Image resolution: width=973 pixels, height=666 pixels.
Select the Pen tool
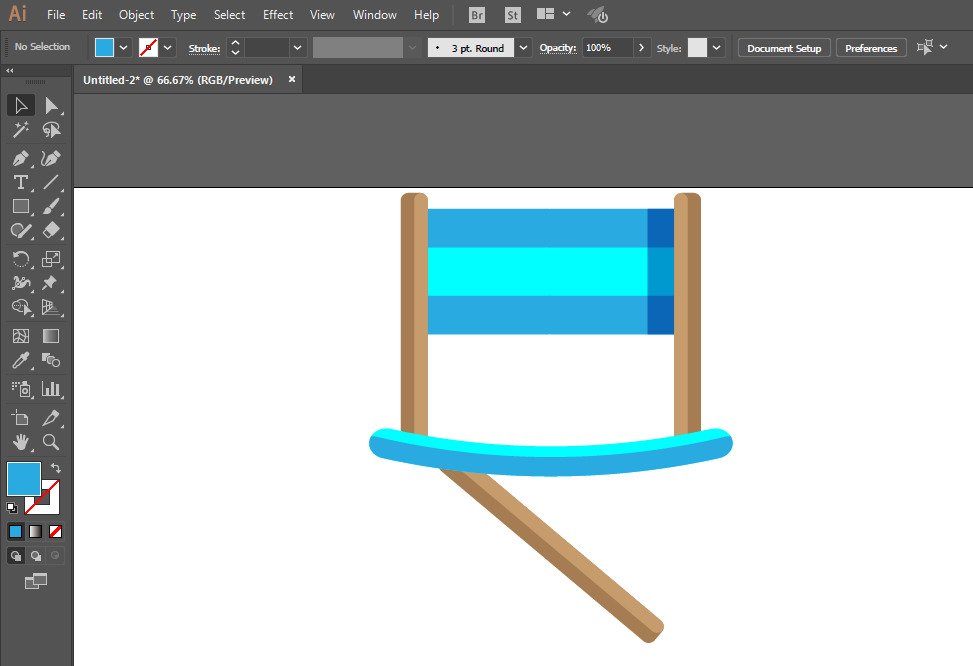20,158
